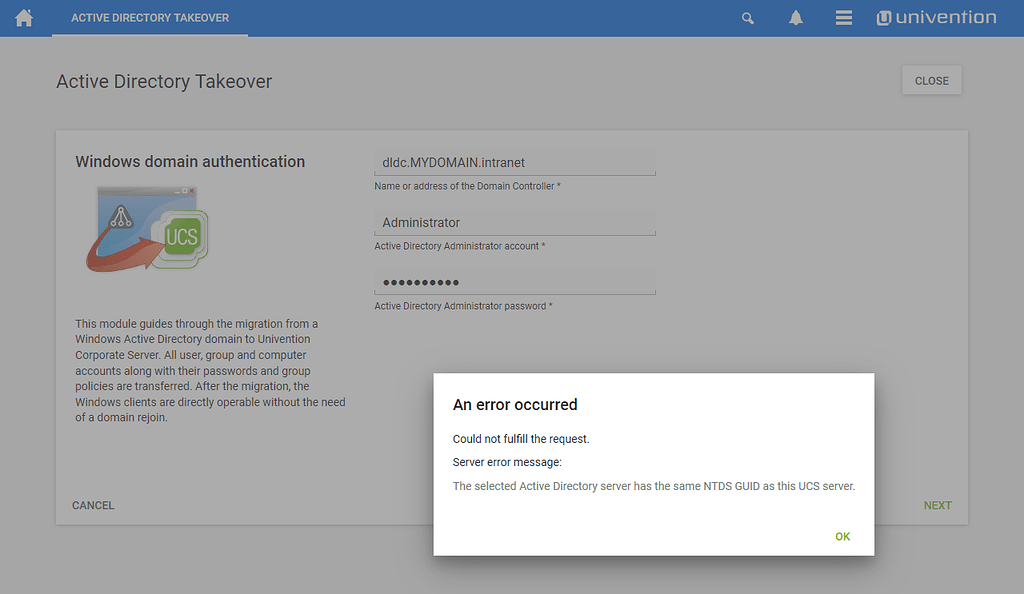Click the error dialog title text
This screenshot has height=594, width=1024.
513,404
